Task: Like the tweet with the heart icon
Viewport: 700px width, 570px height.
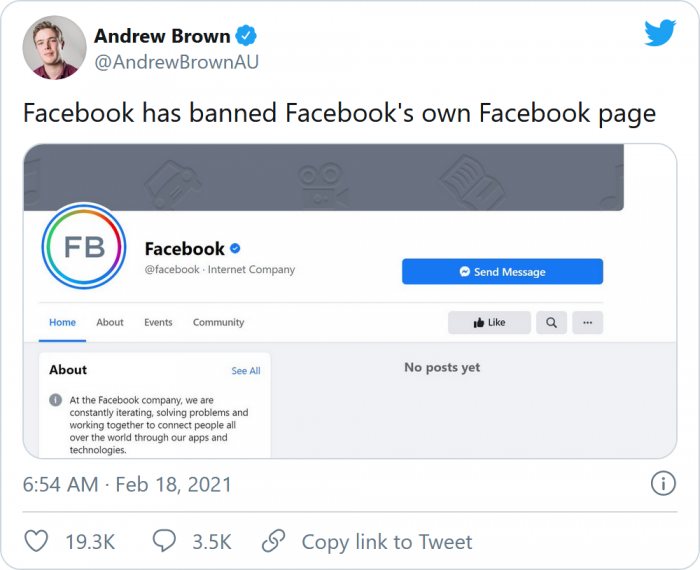Action: click(x=36, y=542)
